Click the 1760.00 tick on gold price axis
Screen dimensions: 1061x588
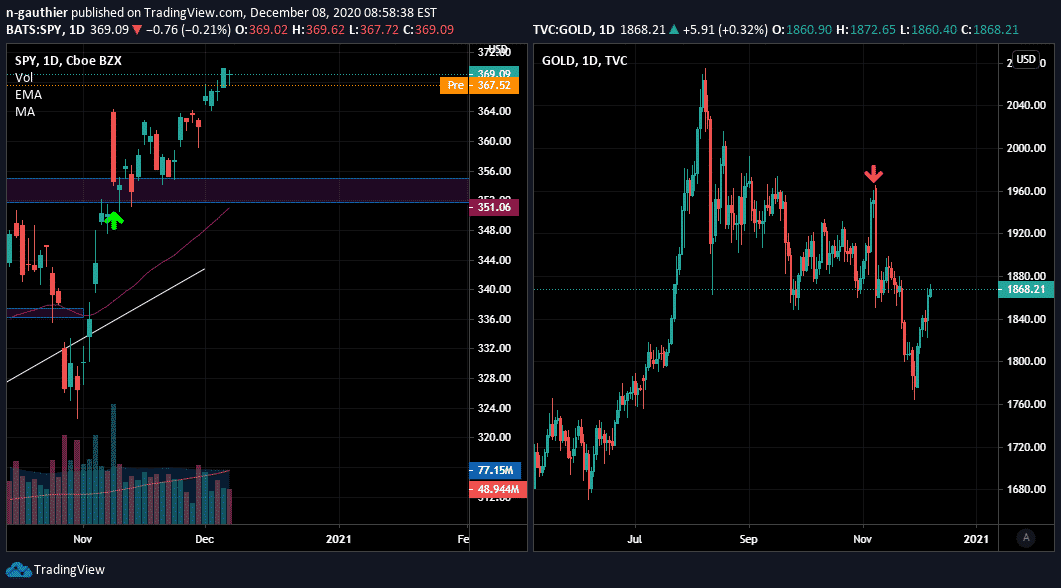pos(1026,404)
